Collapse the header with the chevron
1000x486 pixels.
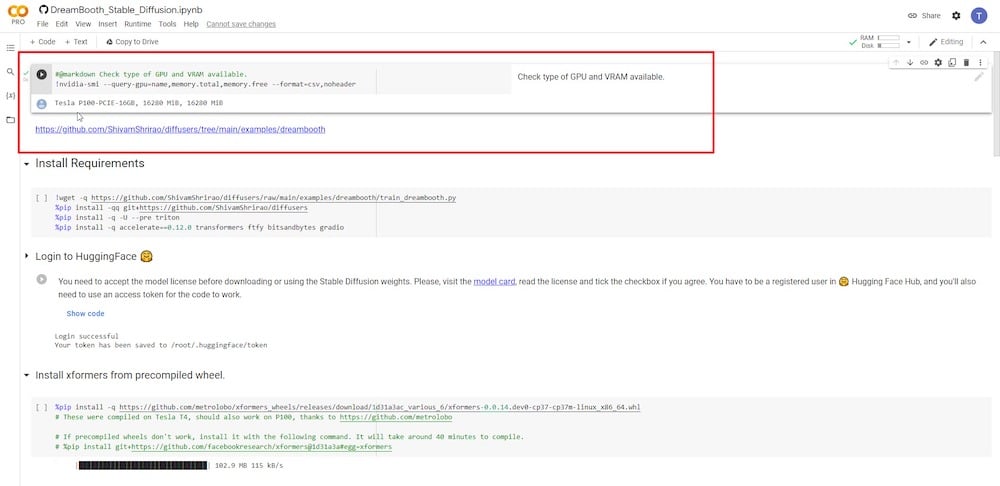click(x=983, y=42)
